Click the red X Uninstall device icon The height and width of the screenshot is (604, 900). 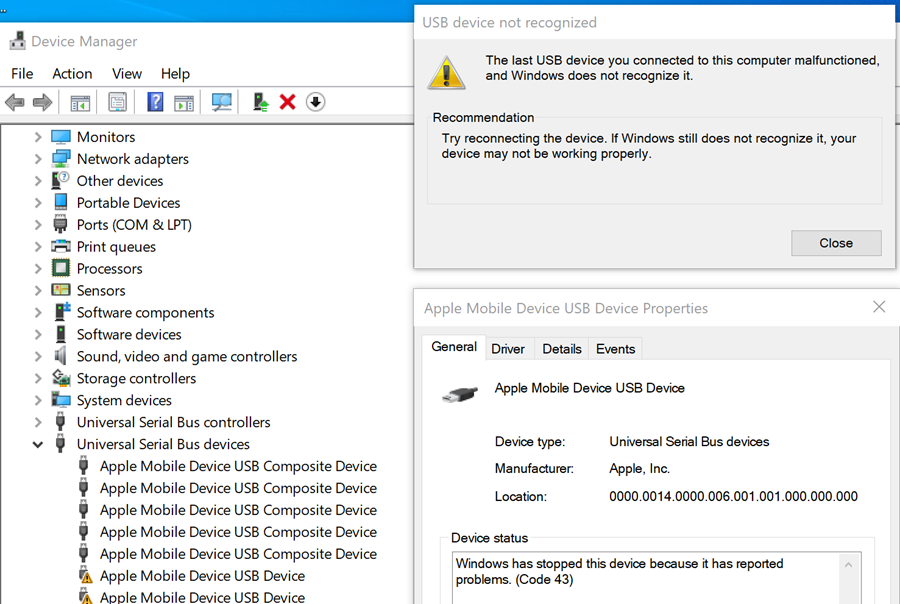pos(288,102)
